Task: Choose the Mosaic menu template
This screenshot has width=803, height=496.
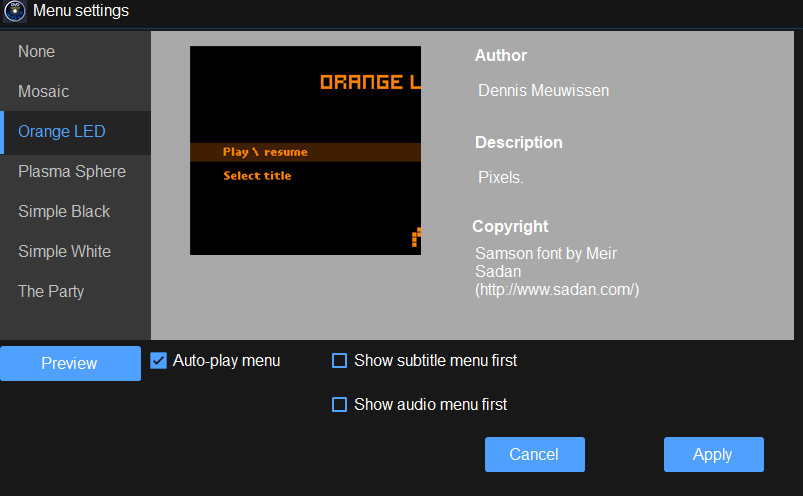Action: tap(44, 92)
